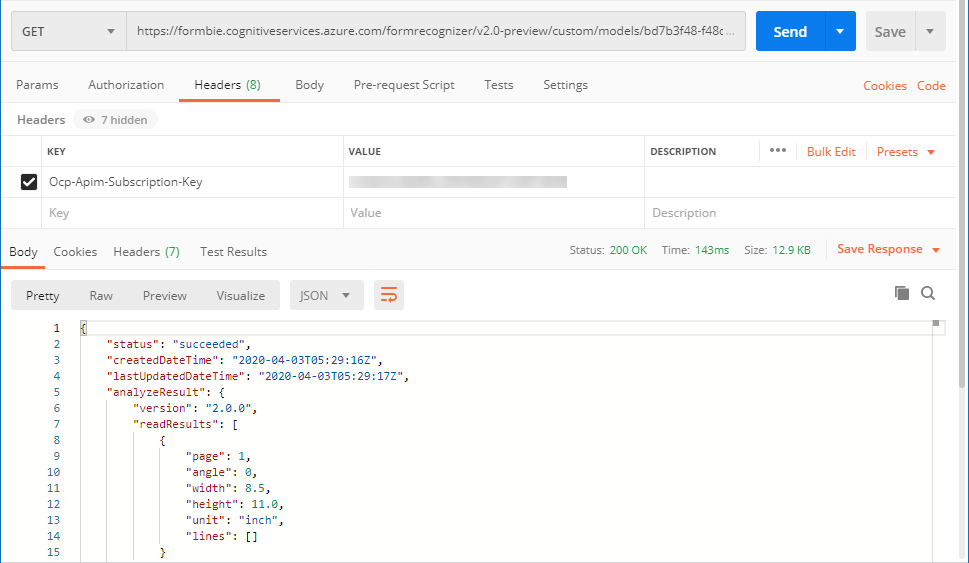Open the Cookies link at right
Image resolution: width=969 pixels, height=563 pixels.
[x=885, y=86]
